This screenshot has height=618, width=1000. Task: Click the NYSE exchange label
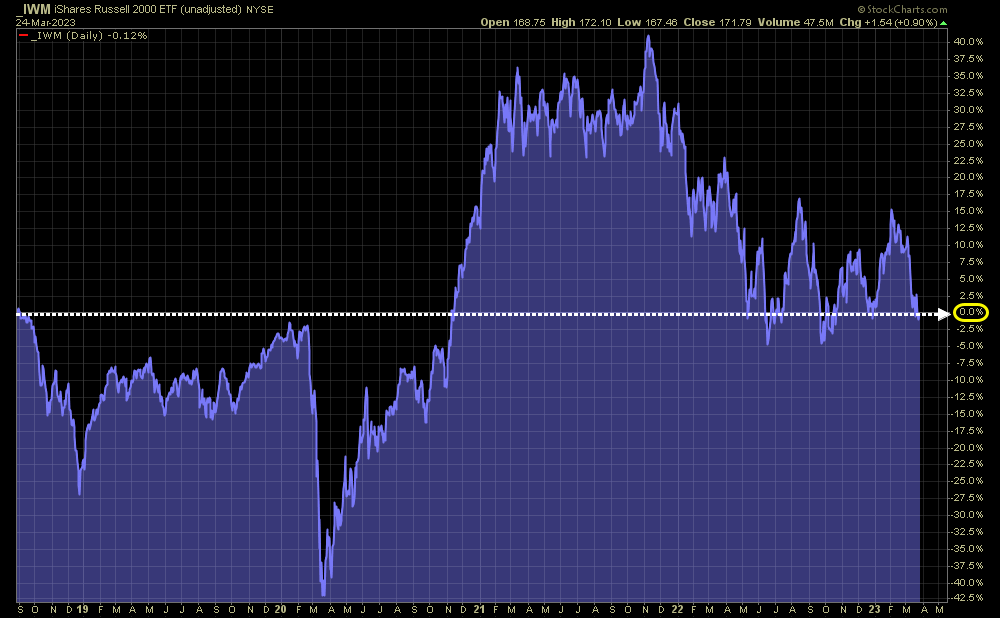[x=260, y=10]
